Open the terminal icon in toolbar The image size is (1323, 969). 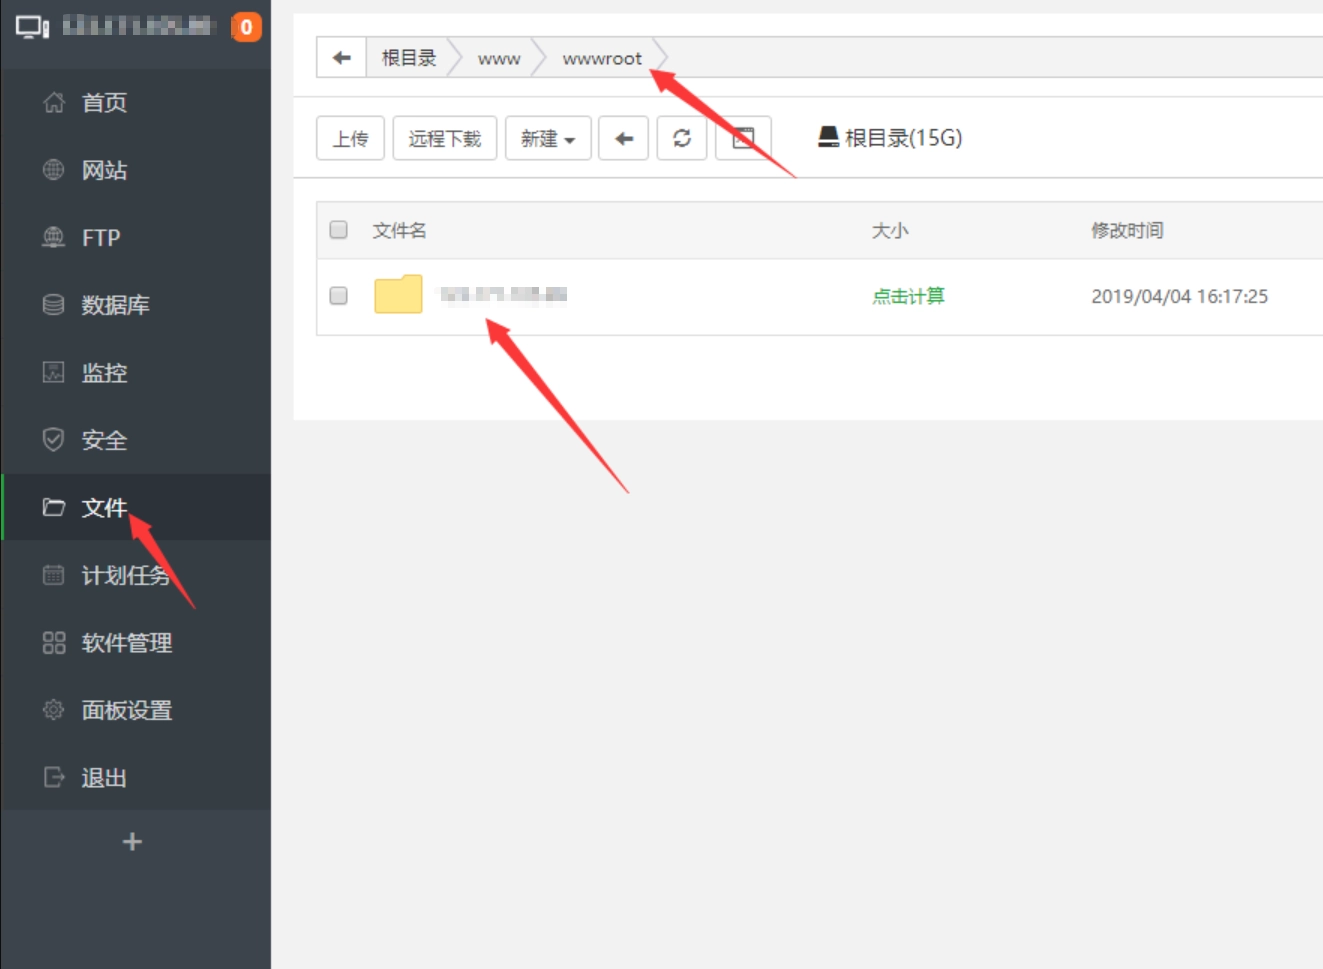click(x=743, y=138)
